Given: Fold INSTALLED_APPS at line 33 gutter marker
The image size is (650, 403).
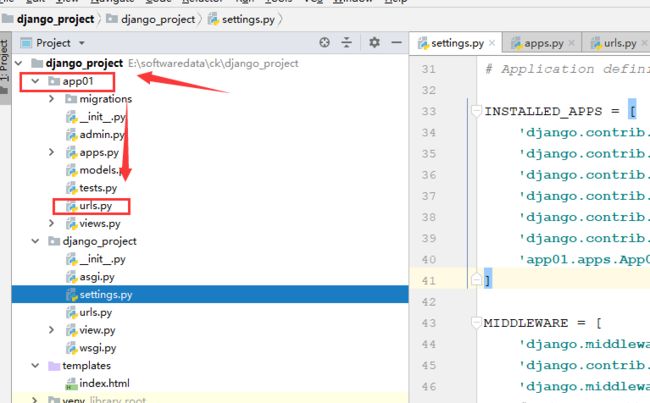Looking at the screenshot, I should tap(476, 111).
